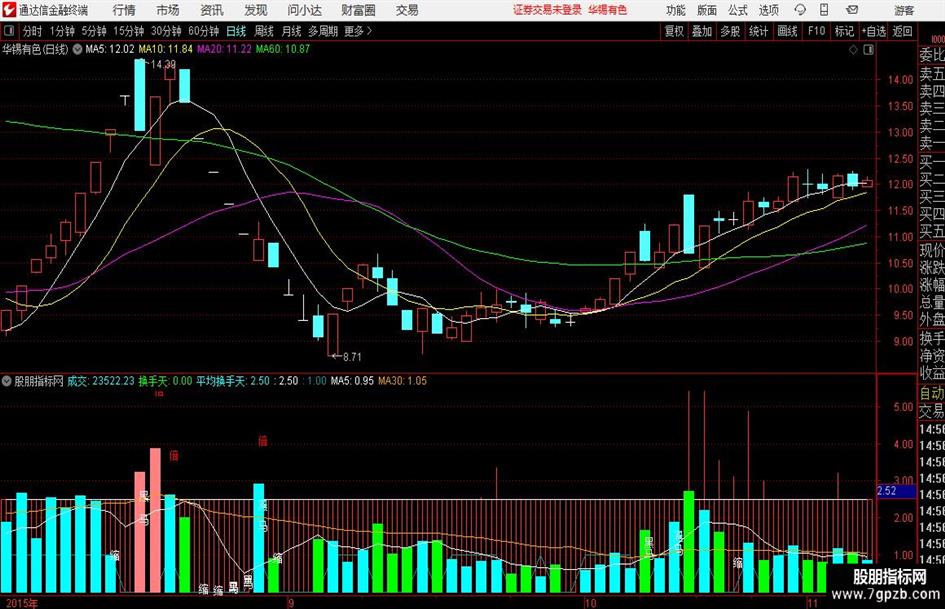Click the MA60: 10.87 label
The height and width of the screenshot is (609, 945).
[283, 49]
